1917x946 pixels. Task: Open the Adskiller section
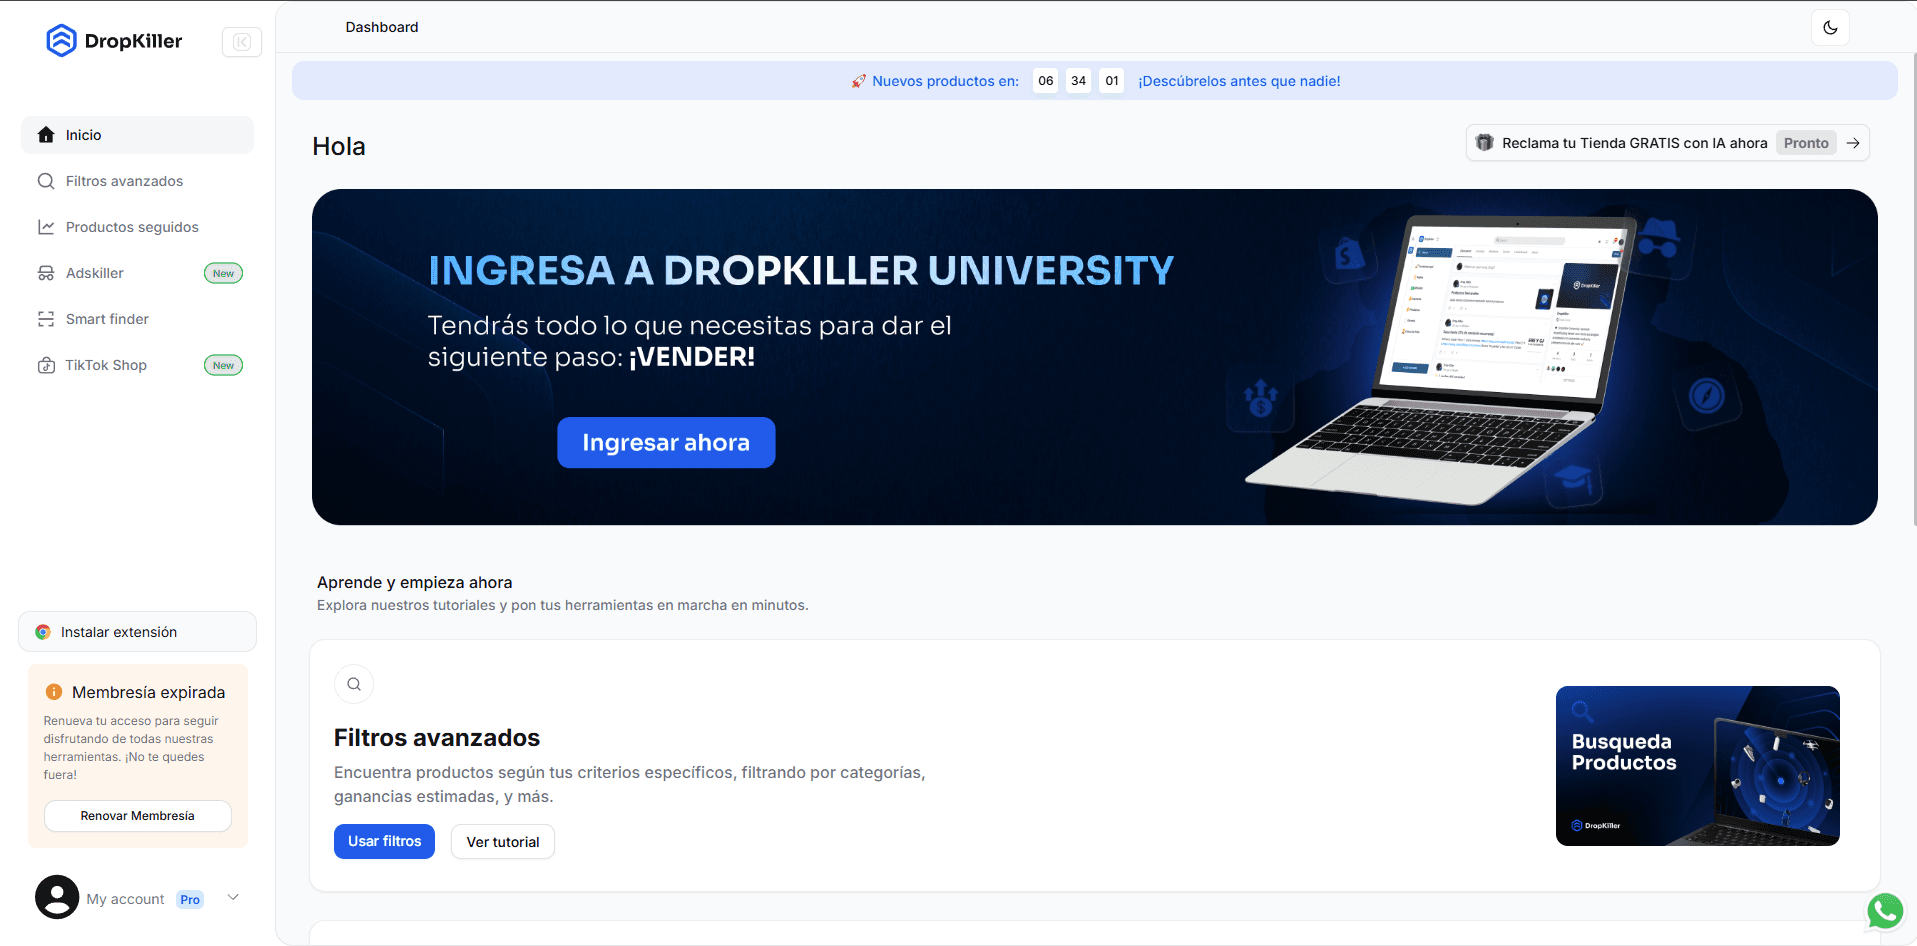point(137,273)
